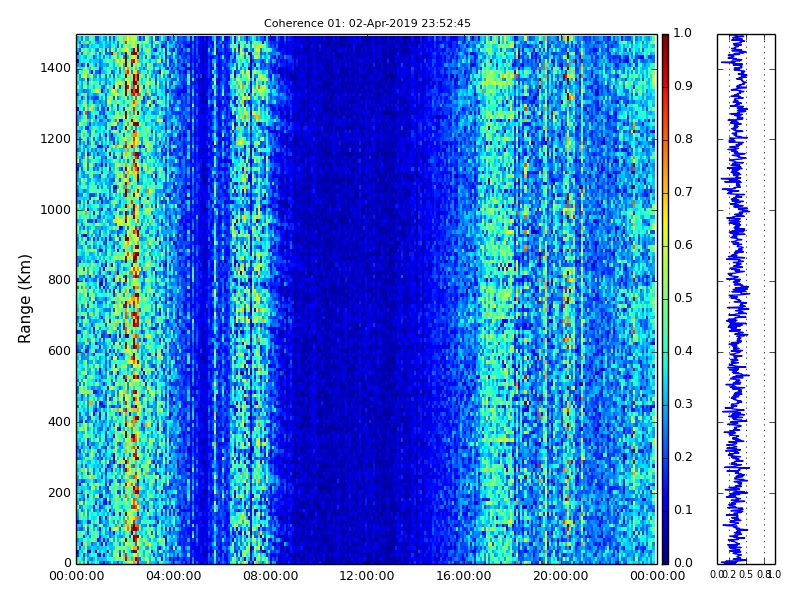
Task: Click the coherence profile line plot panel
Action: point(746,299)
